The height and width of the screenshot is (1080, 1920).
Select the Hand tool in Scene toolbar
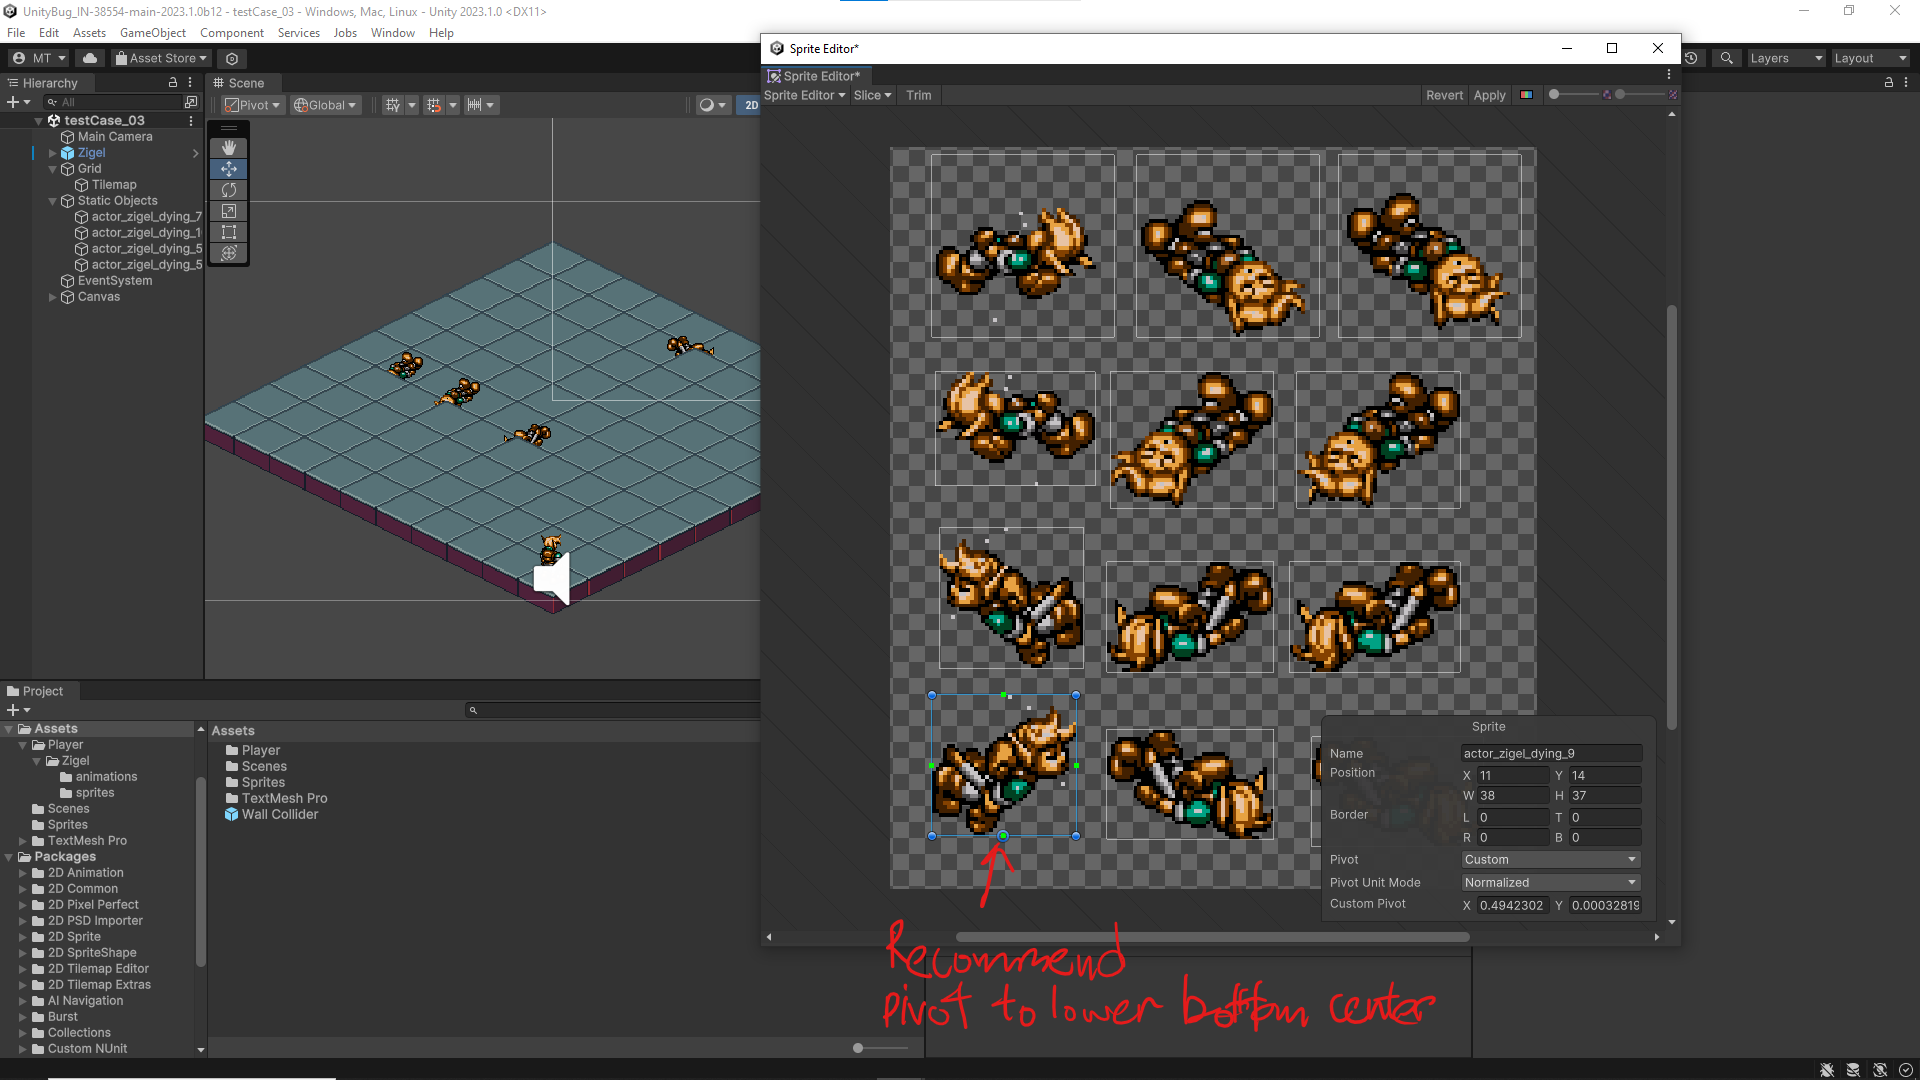[229, 147]
